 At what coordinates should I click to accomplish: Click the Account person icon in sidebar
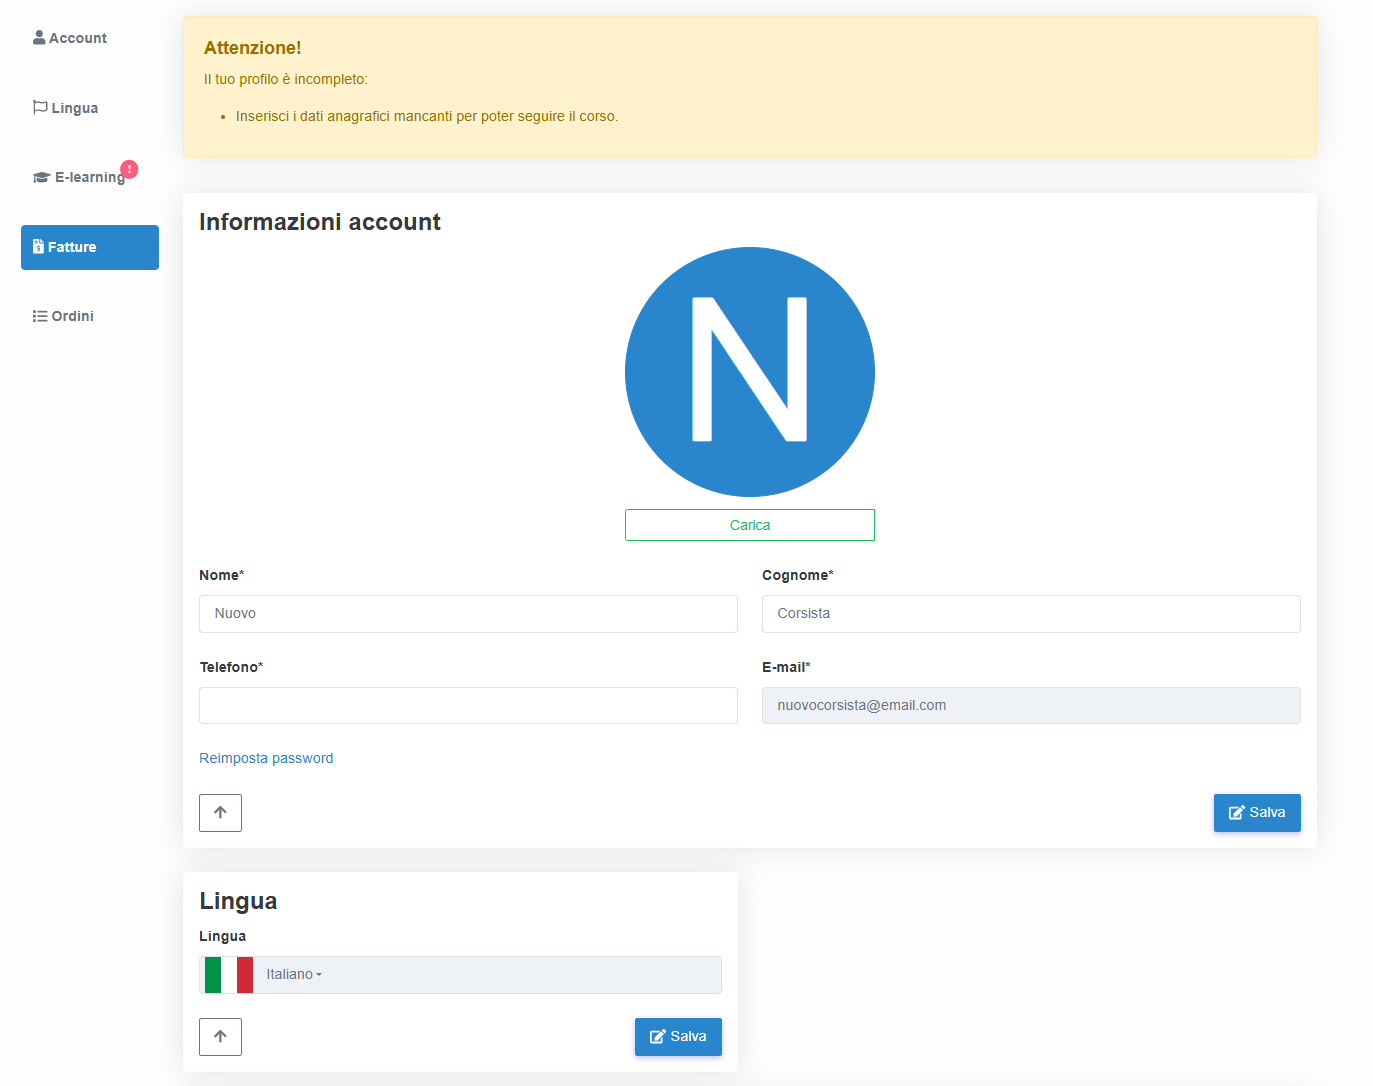39,38
